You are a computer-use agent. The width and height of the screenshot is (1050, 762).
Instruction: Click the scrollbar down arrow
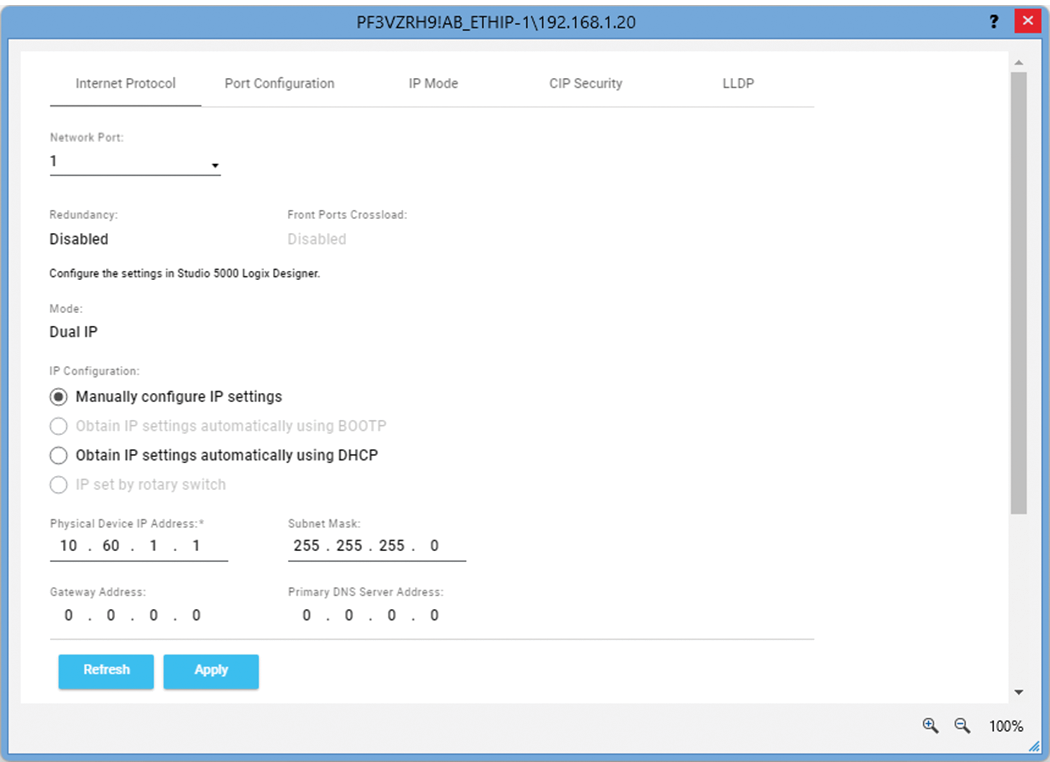(x=1019, y=692)
